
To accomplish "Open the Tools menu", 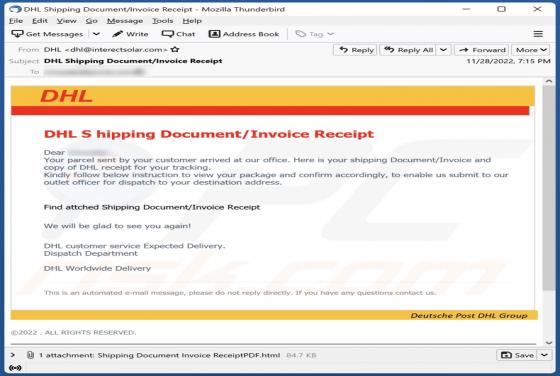I will [162, 21].
